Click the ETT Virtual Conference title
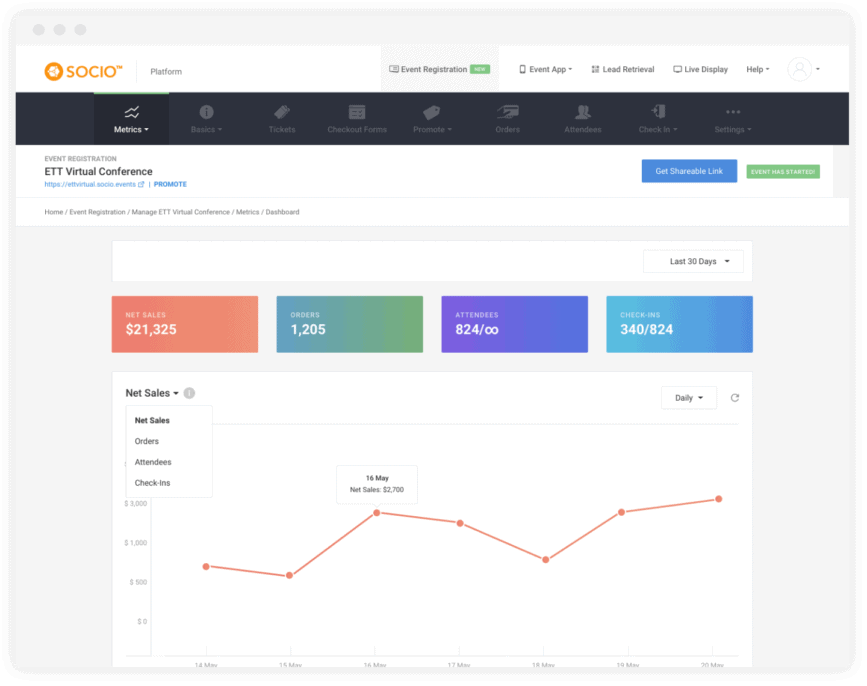 [x=98, y=172]
